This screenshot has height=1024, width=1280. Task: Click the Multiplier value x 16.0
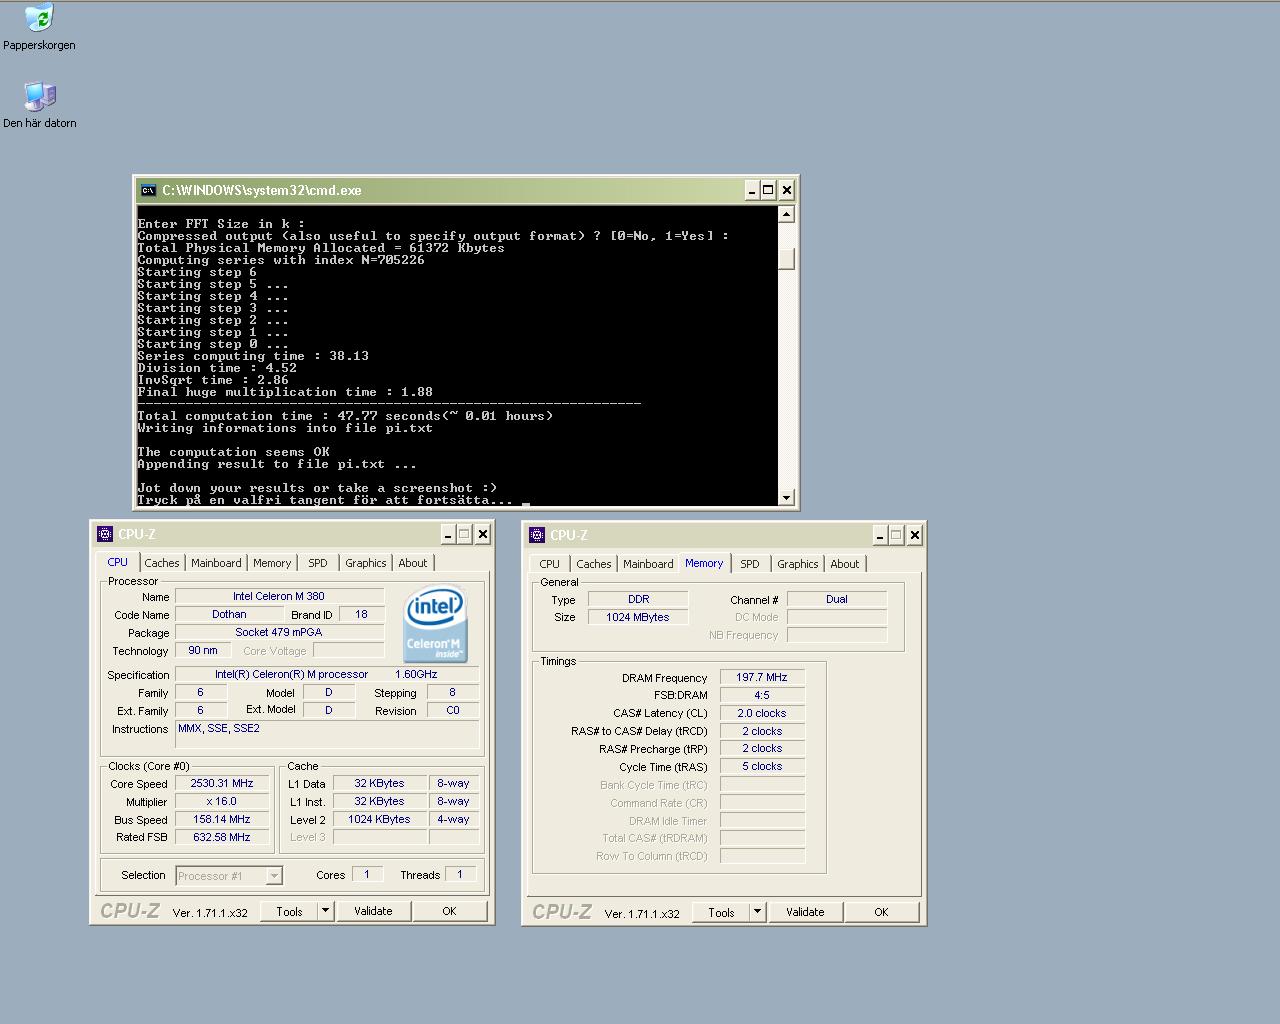tap(222, 801)
